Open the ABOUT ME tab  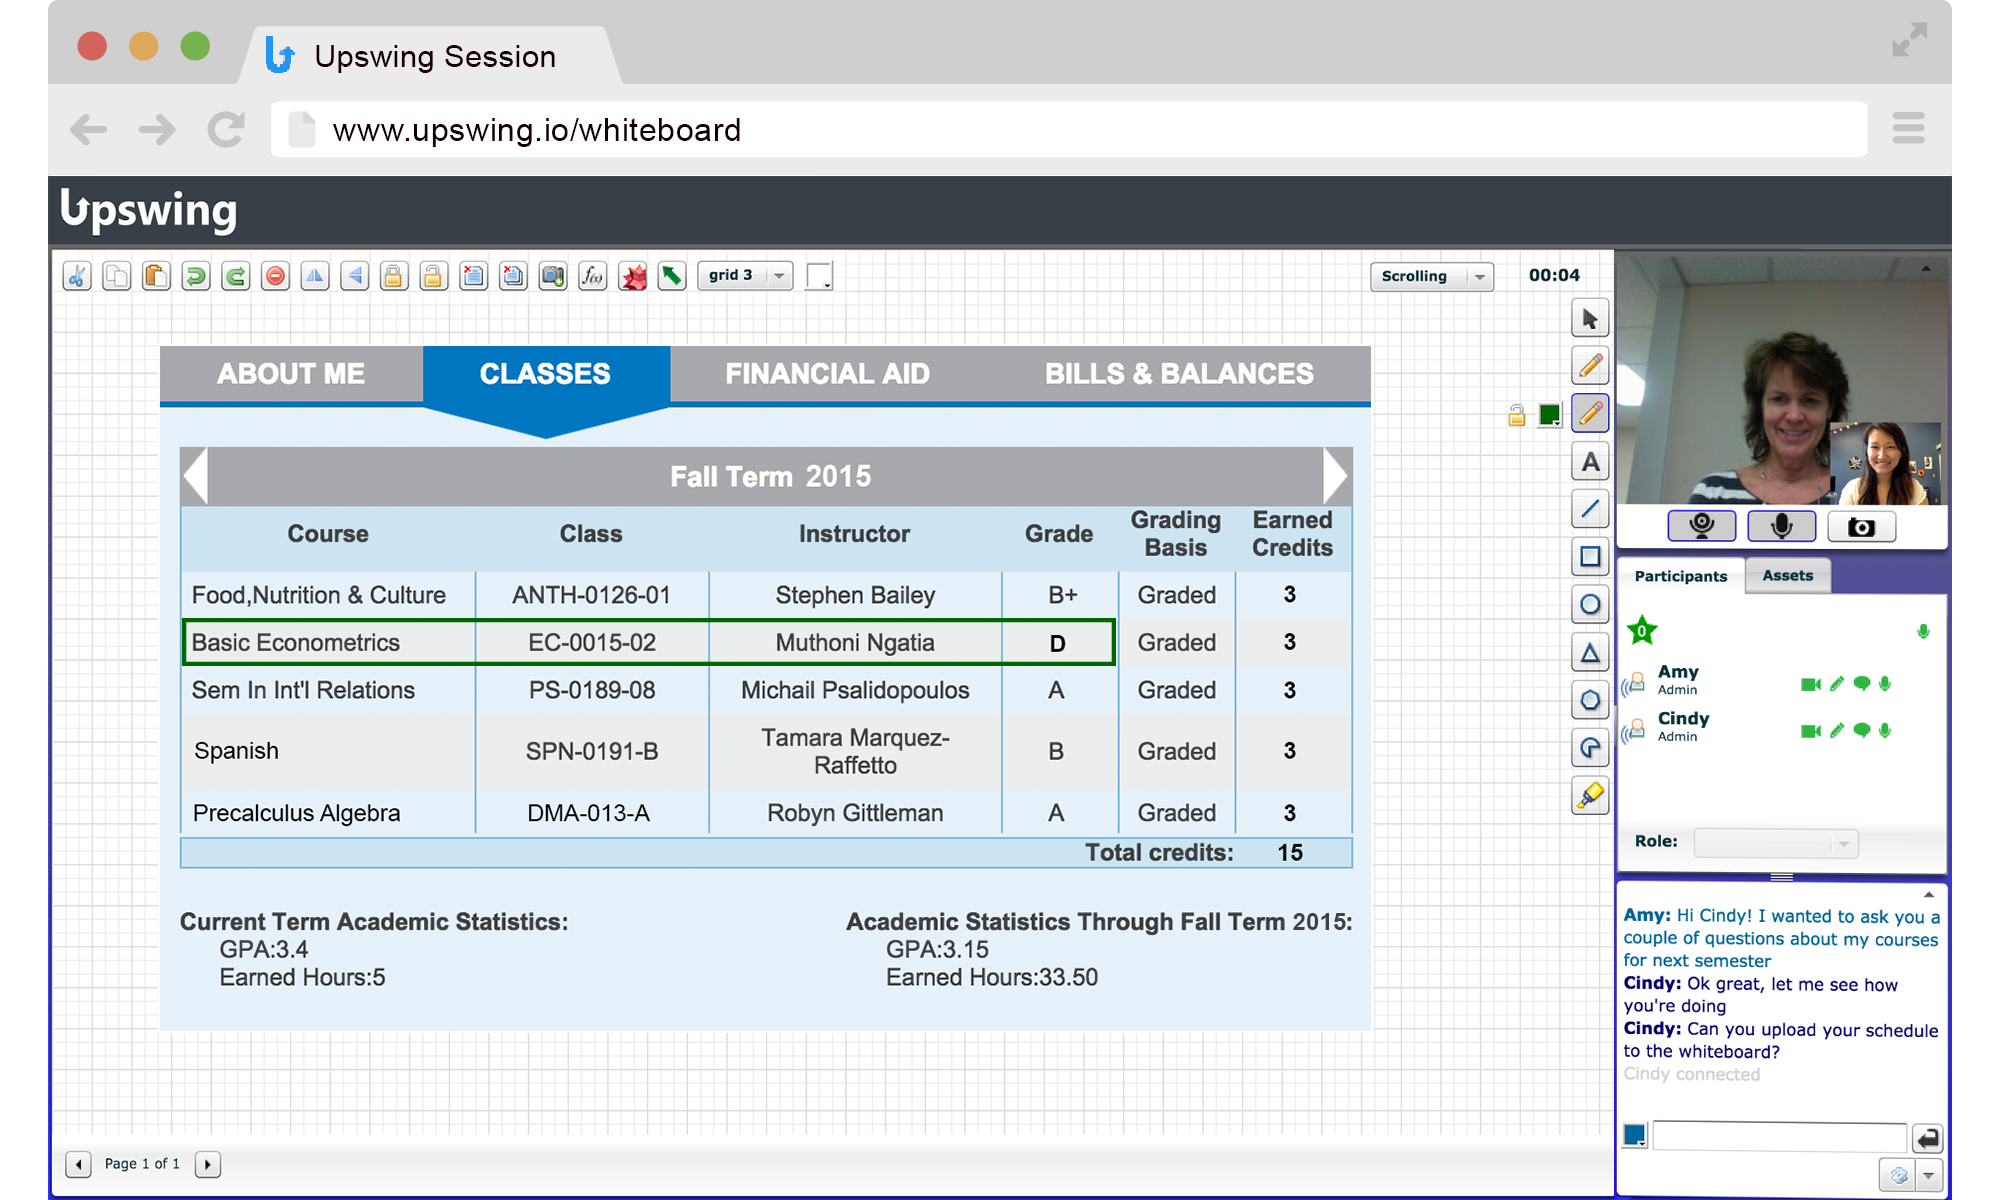tap(291, 374)
